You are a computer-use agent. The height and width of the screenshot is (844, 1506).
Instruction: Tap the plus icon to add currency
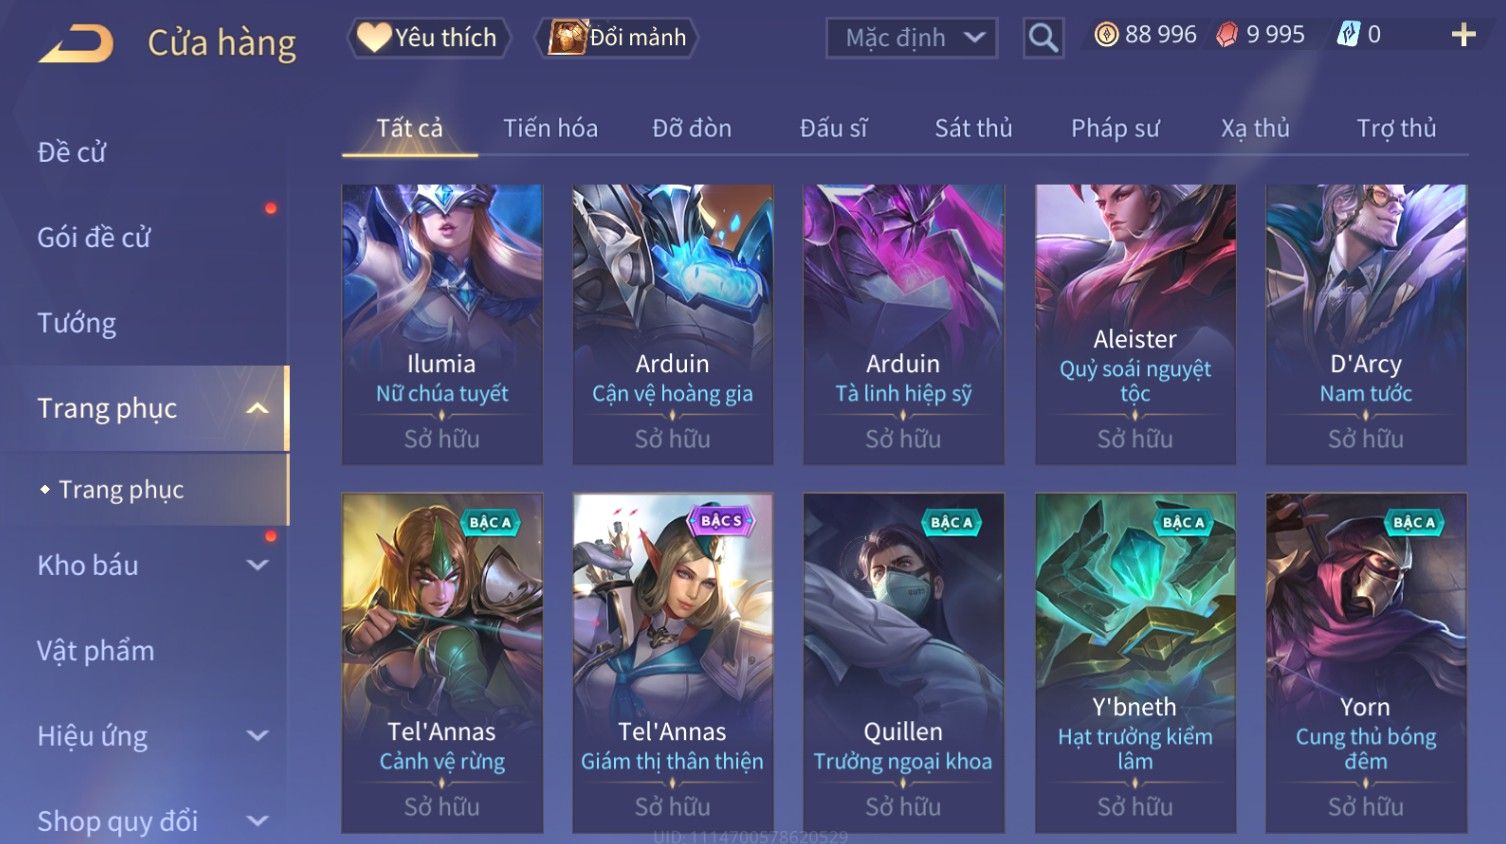(1463, 35)
